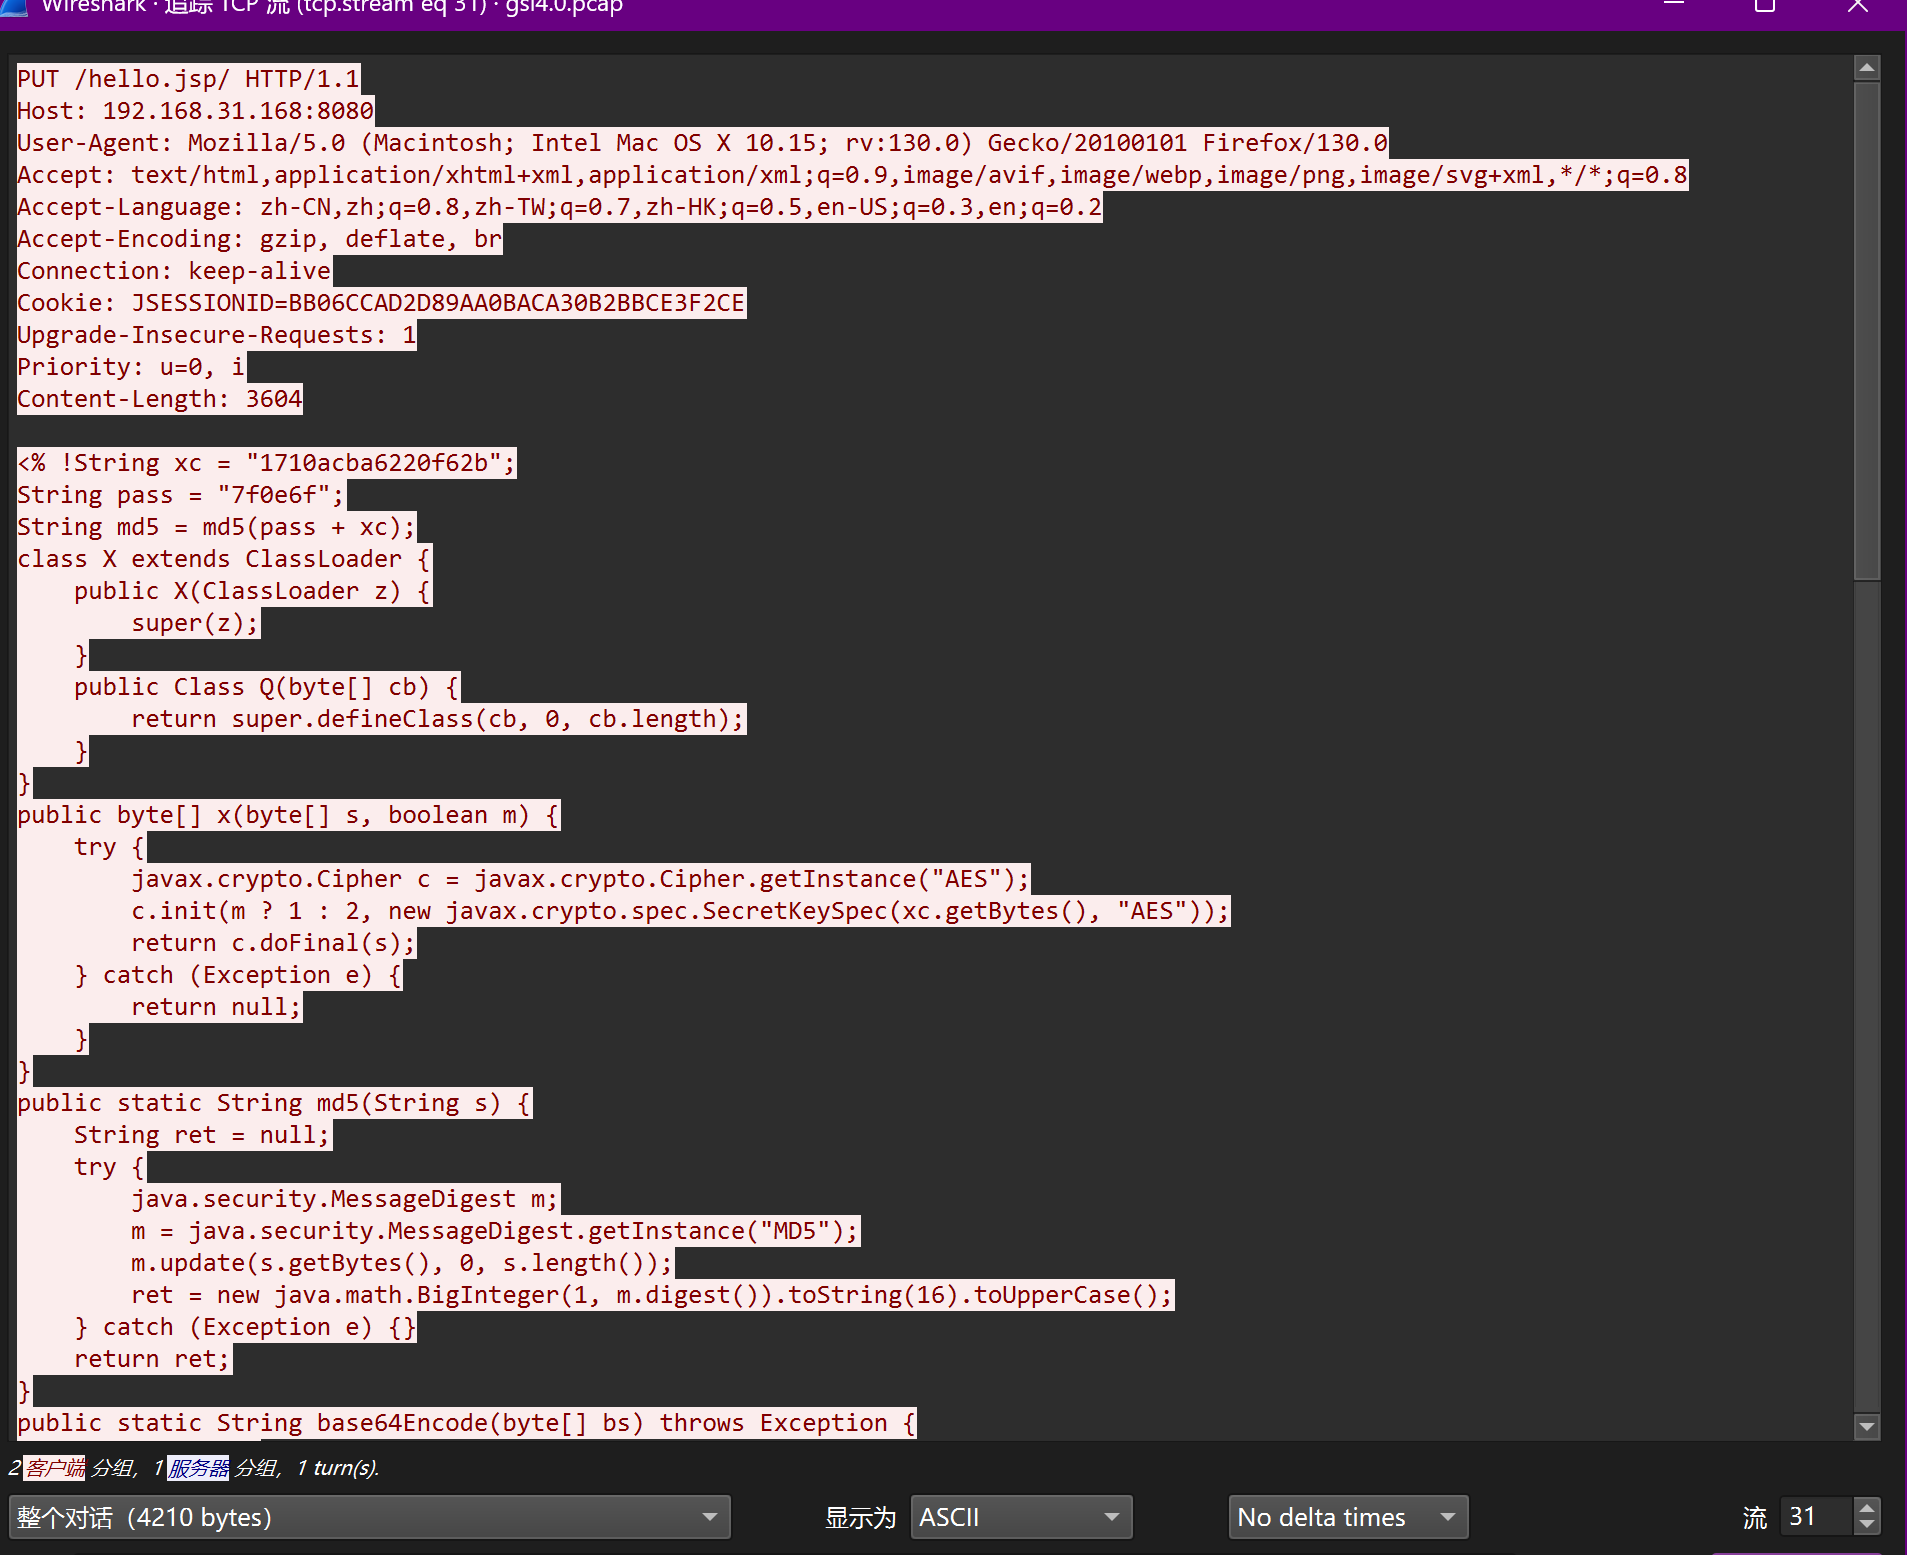
Task: Click the 'super(z);' line
Action: [x=195, y=623]
